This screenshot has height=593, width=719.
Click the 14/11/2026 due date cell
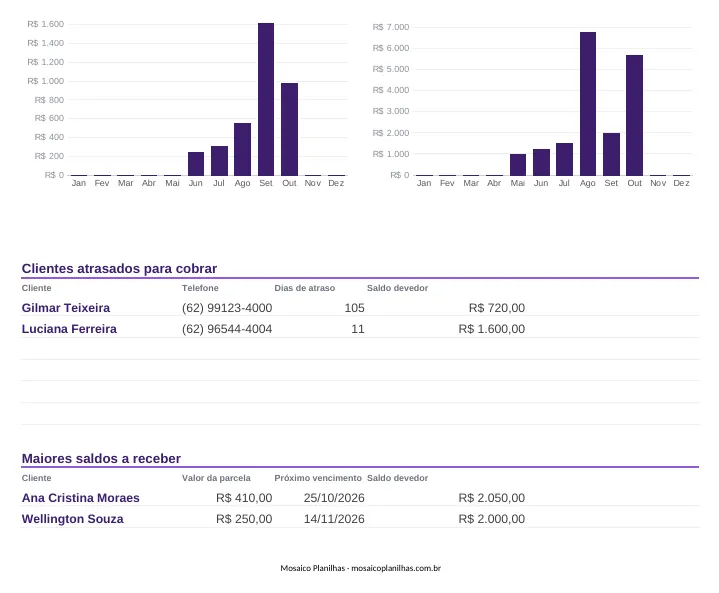[334, 519]
